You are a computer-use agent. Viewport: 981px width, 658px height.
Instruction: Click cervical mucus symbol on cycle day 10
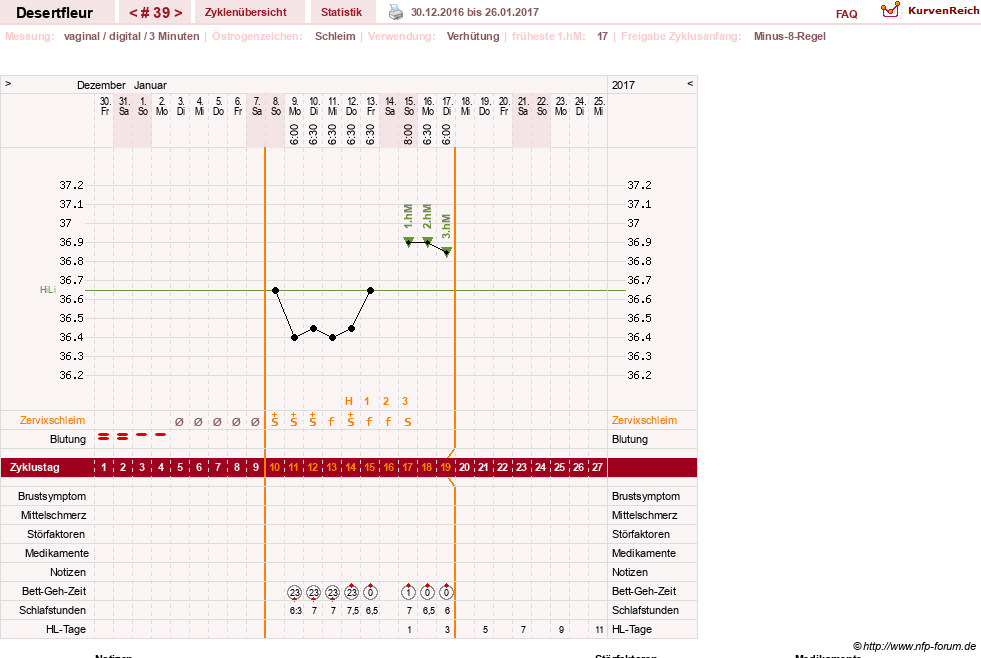(x=275, y=420)
